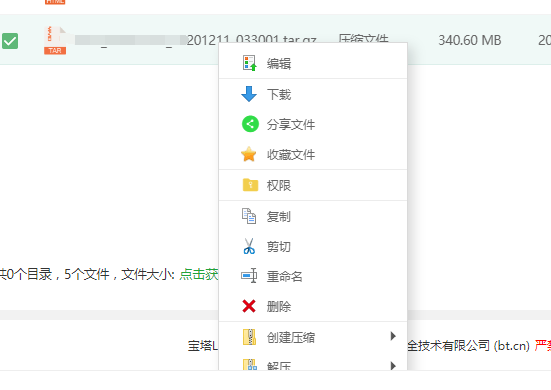
Task: Open 权限 from the context menu
Action: (313, 185)
